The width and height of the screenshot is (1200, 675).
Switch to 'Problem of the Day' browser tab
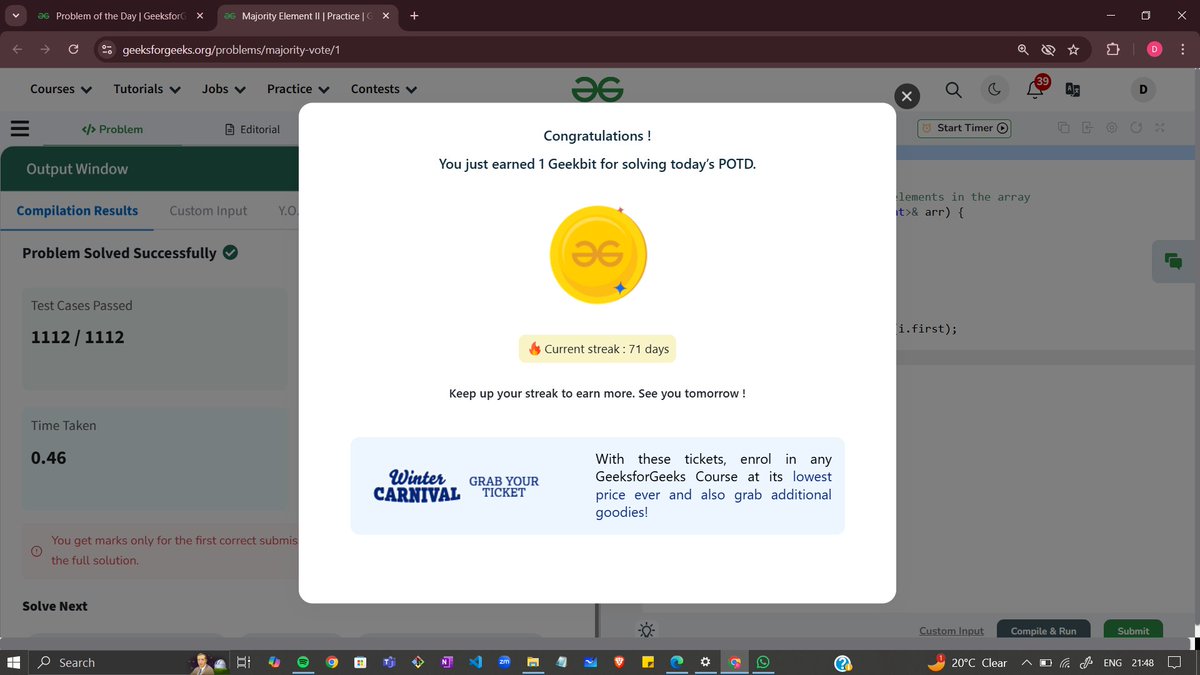click(x=120, y=16)
